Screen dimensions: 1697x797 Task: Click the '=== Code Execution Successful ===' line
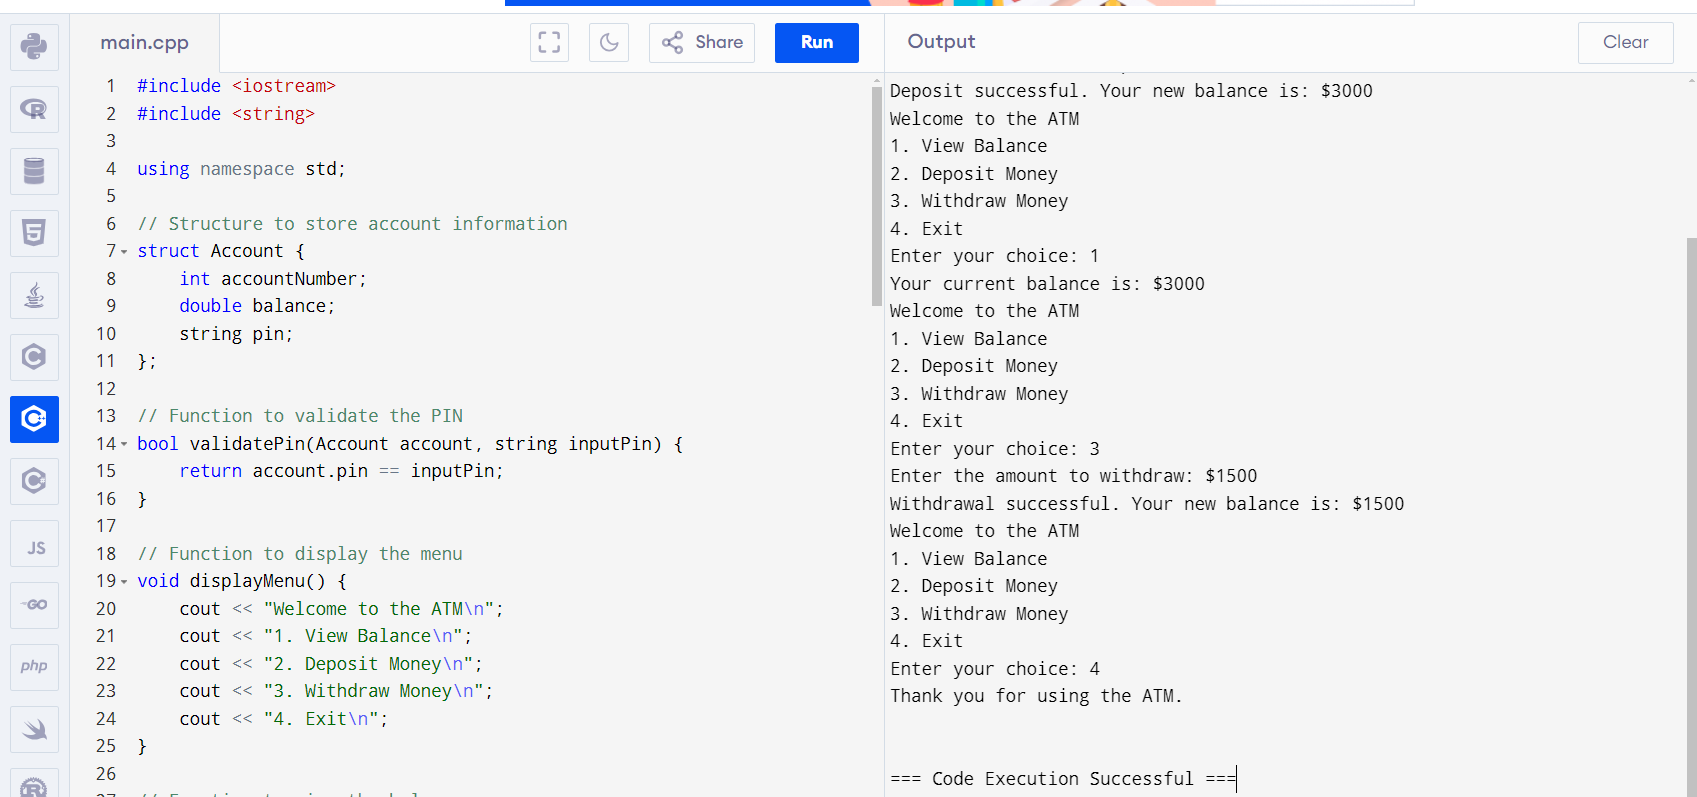tap(1063, 779)
